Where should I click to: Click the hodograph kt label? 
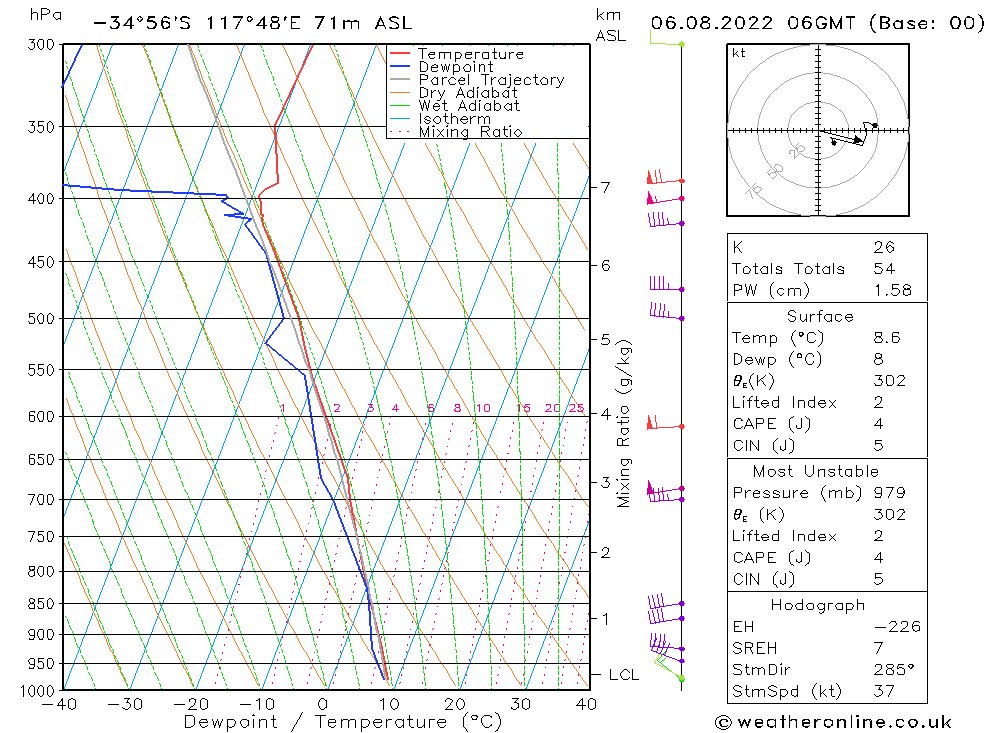pyautogui.click(x=739, y=53)
